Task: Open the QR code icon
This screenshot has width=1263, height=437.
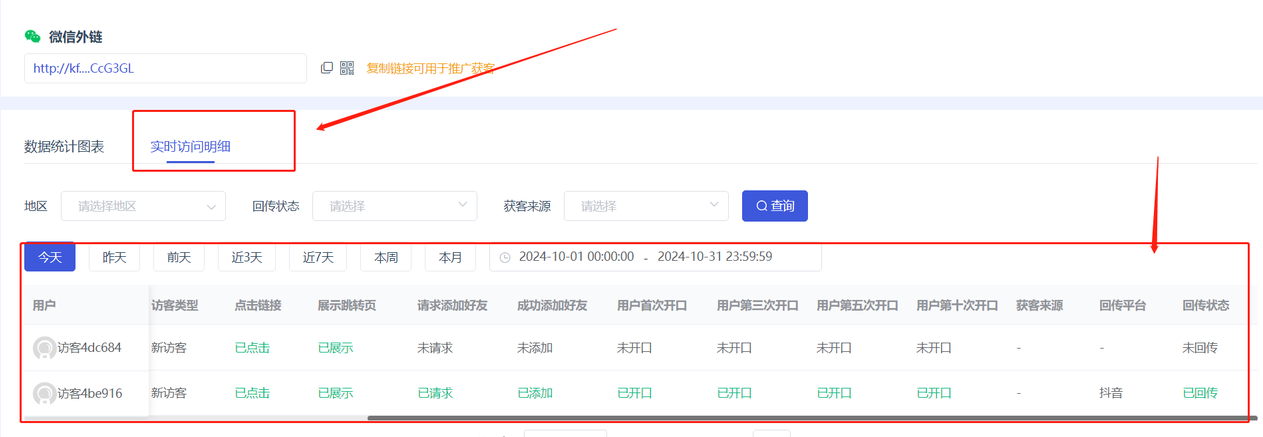Action: pos(347,68)
